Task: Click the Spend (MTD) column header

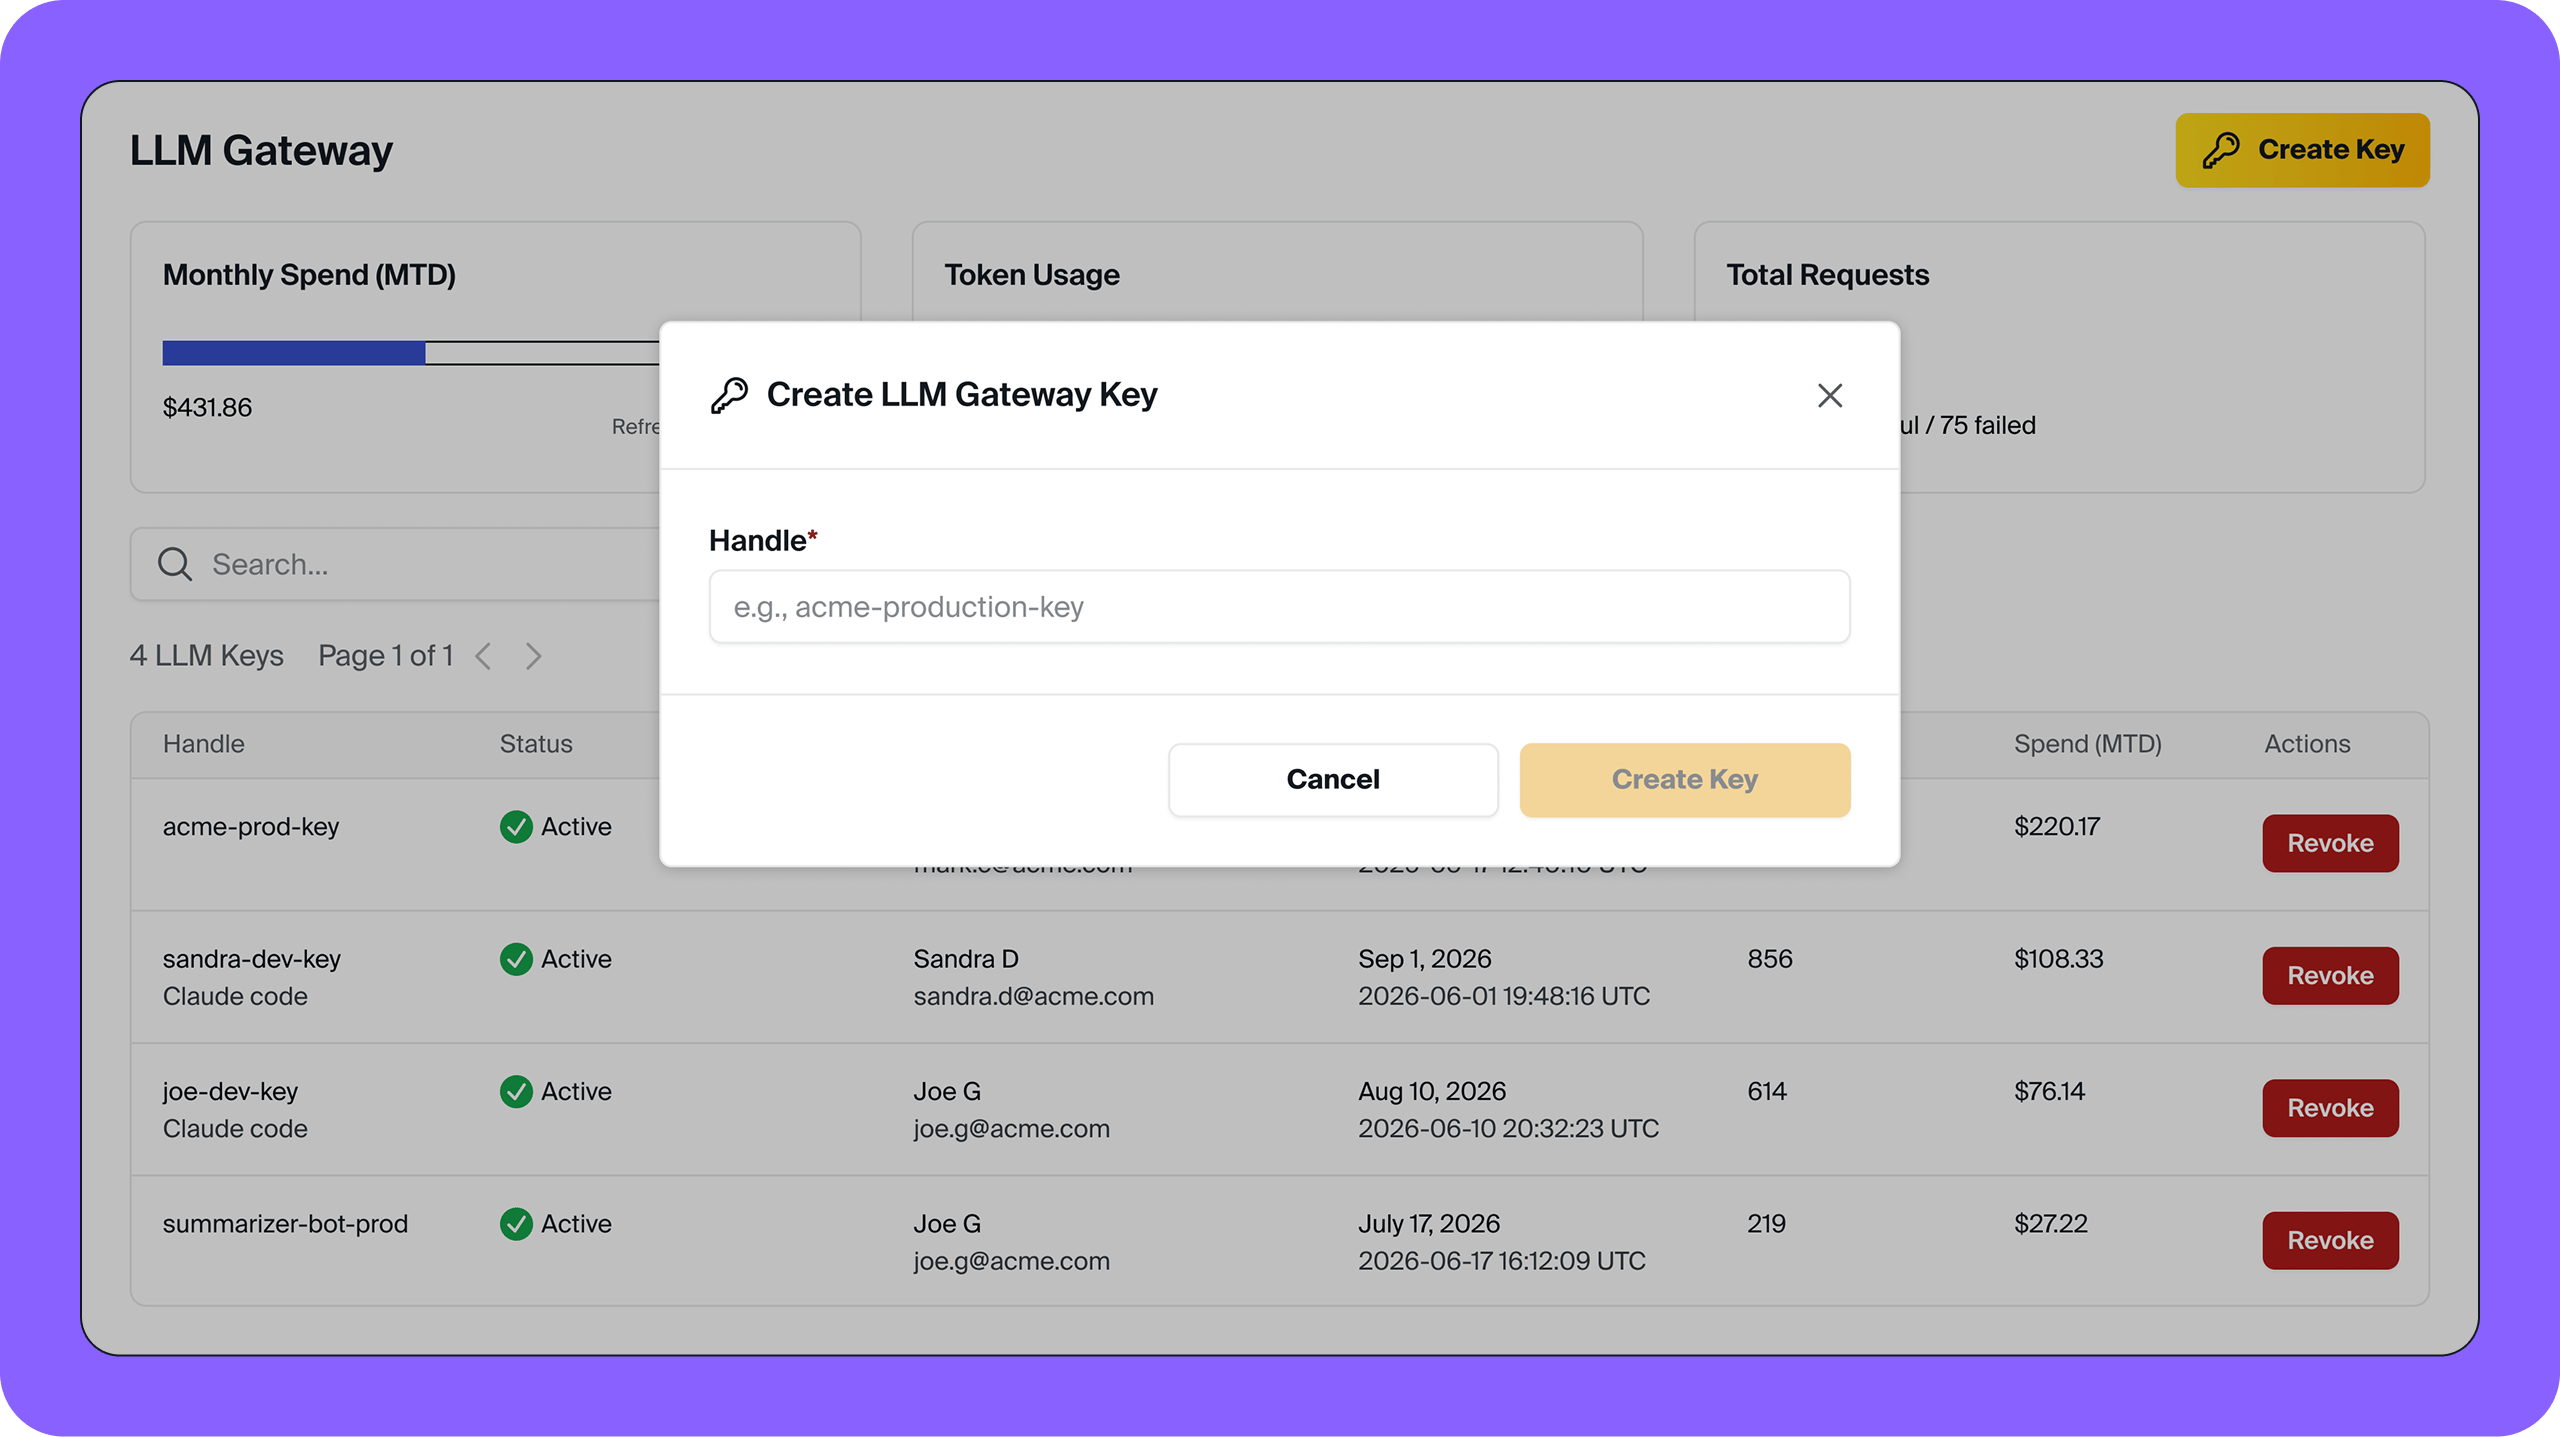Action: (2088, 744)
